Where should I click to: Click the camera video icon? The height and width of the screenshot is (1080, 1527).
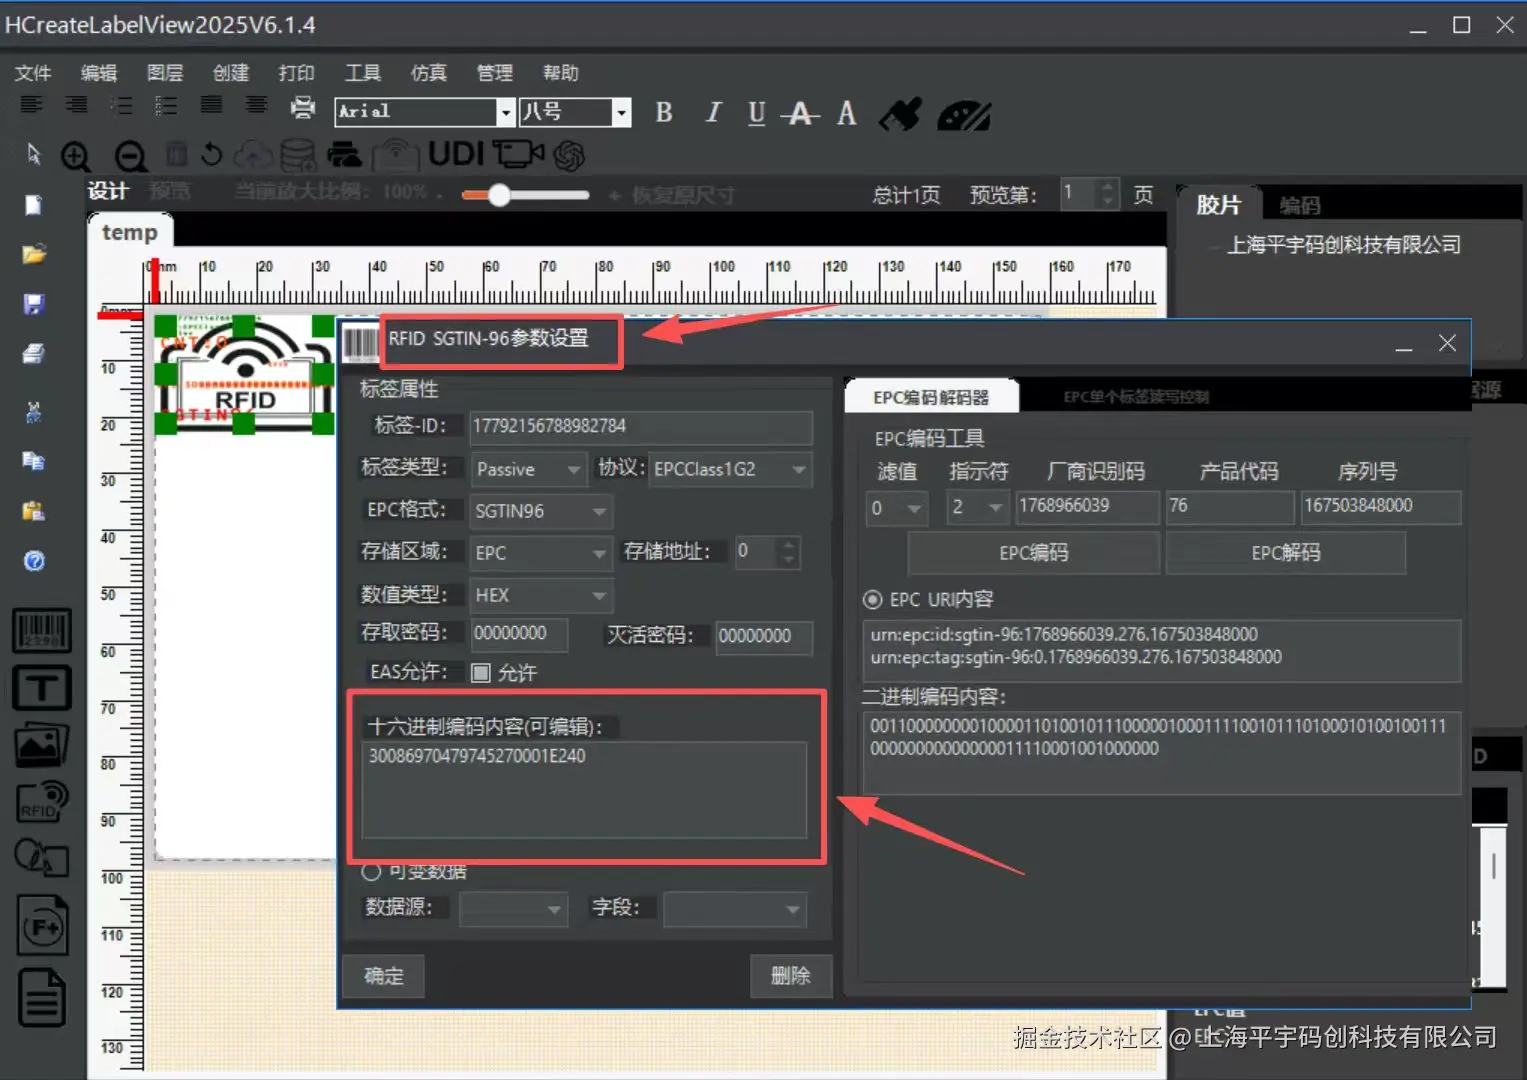(x=518, y=153)
